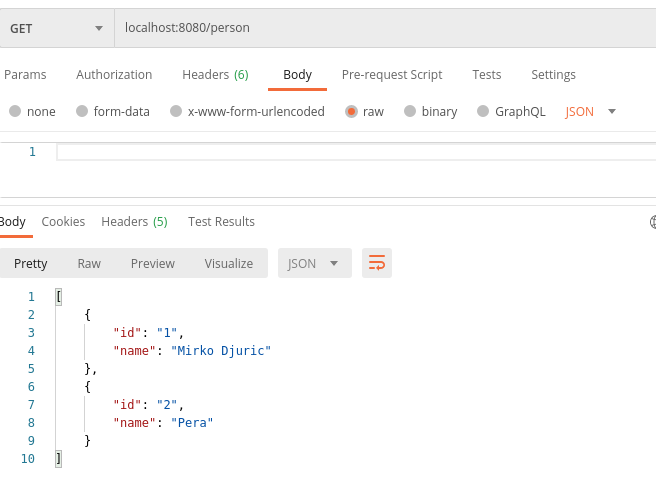
Task: Open the request Settings tab
Action: click(553, 74)
